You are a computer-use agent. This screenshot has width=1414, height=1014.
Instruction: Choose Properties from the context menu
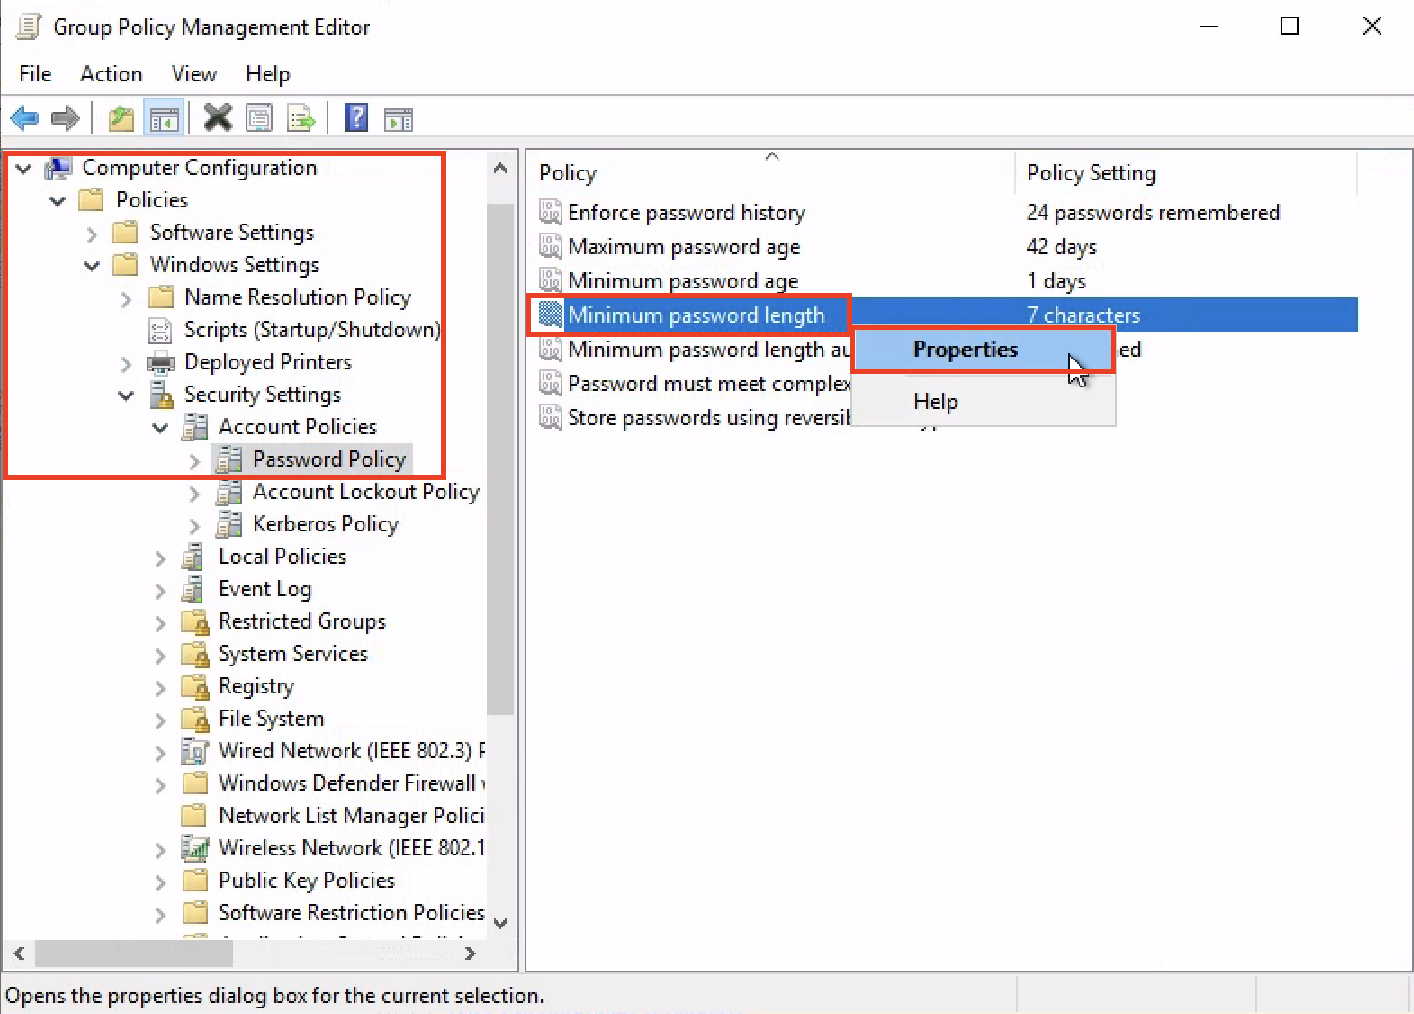[982, 350]
